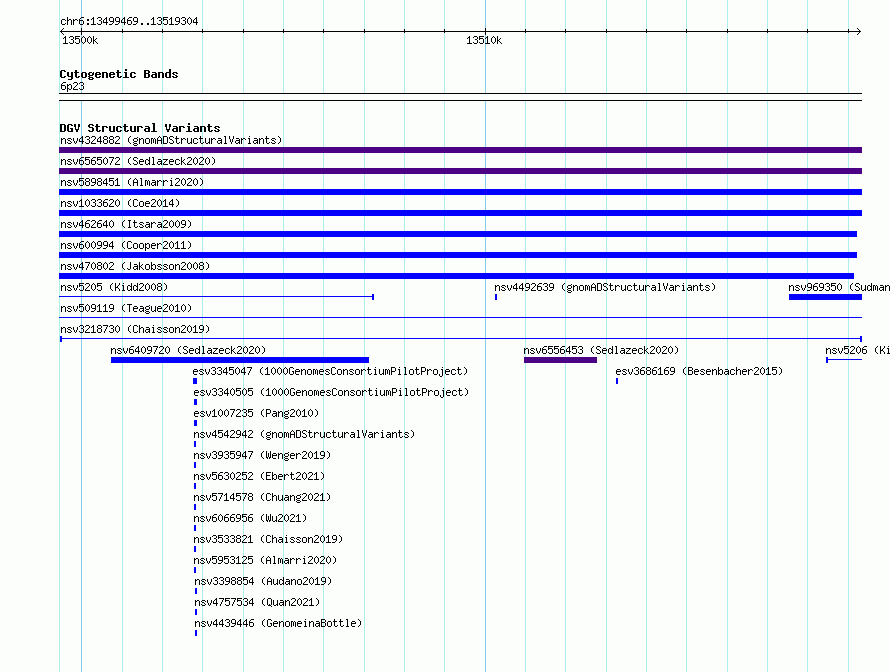Click the nsv470802 (Jakobsson2008) label
890x672 pixels.
[x=135, y=266]
